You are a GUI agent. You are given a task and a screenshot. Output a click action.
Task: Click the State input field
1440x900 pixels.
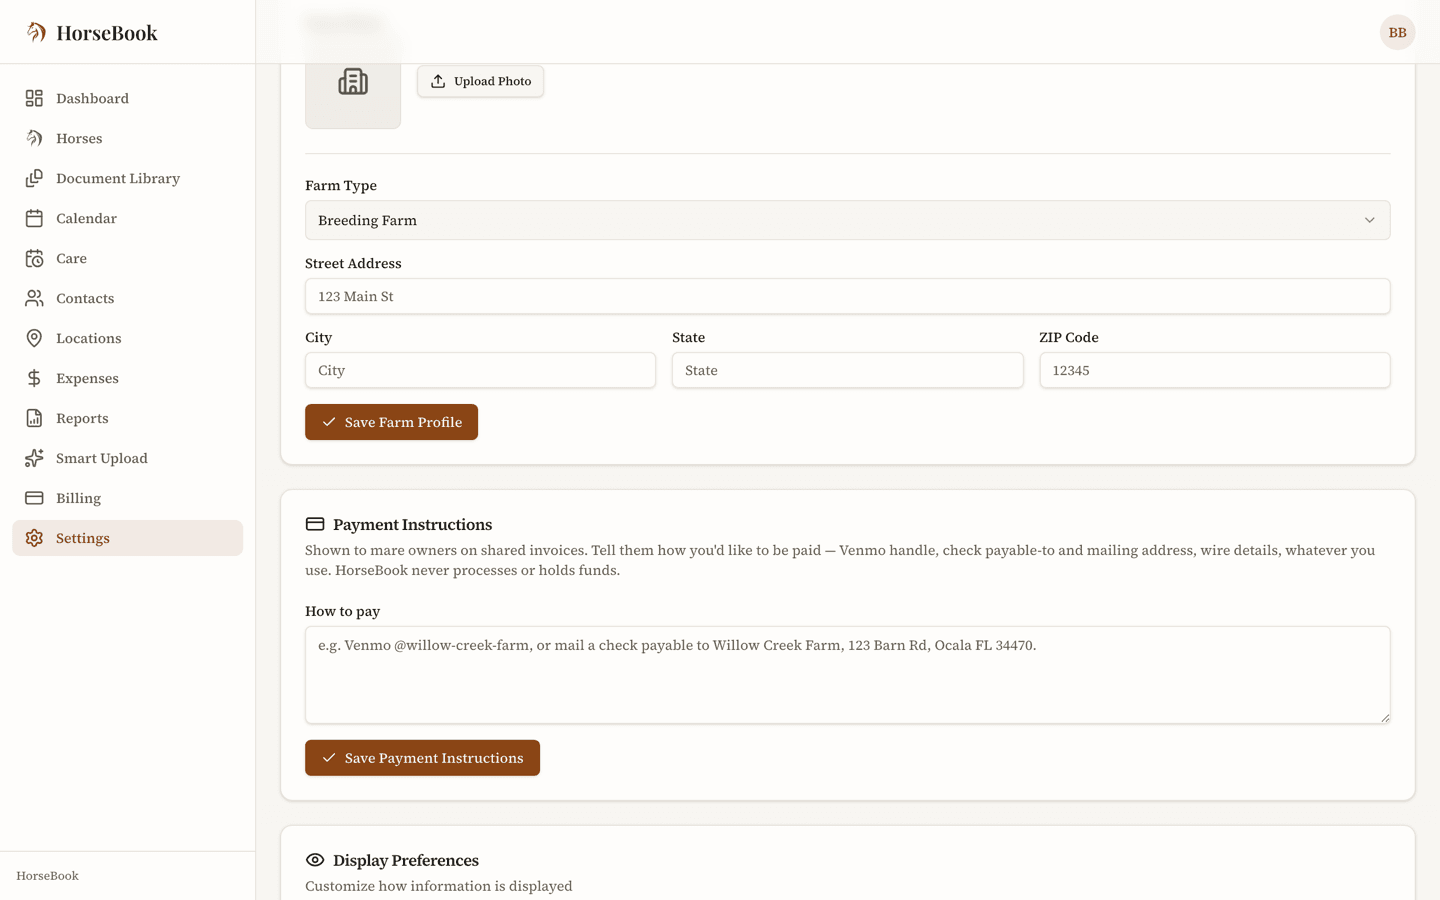tap(847, 370)
